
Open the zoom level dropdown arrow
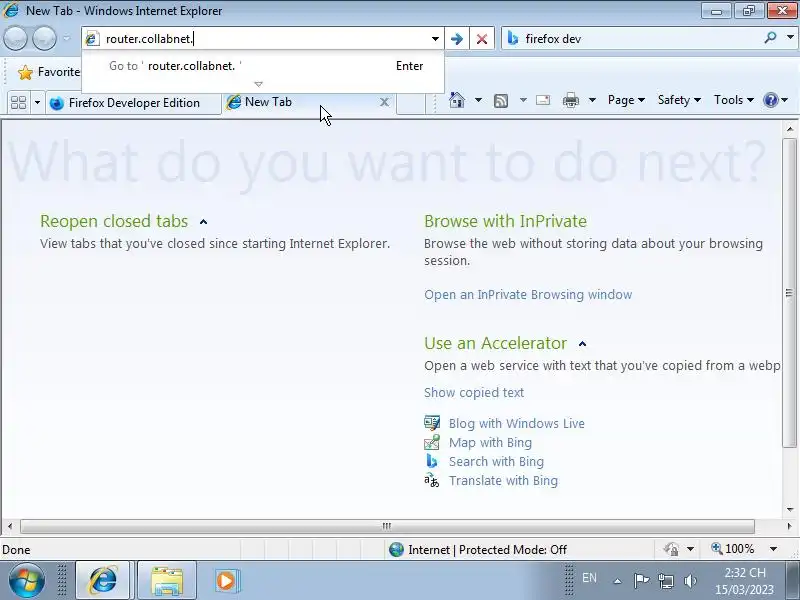[x=773, y=549]
